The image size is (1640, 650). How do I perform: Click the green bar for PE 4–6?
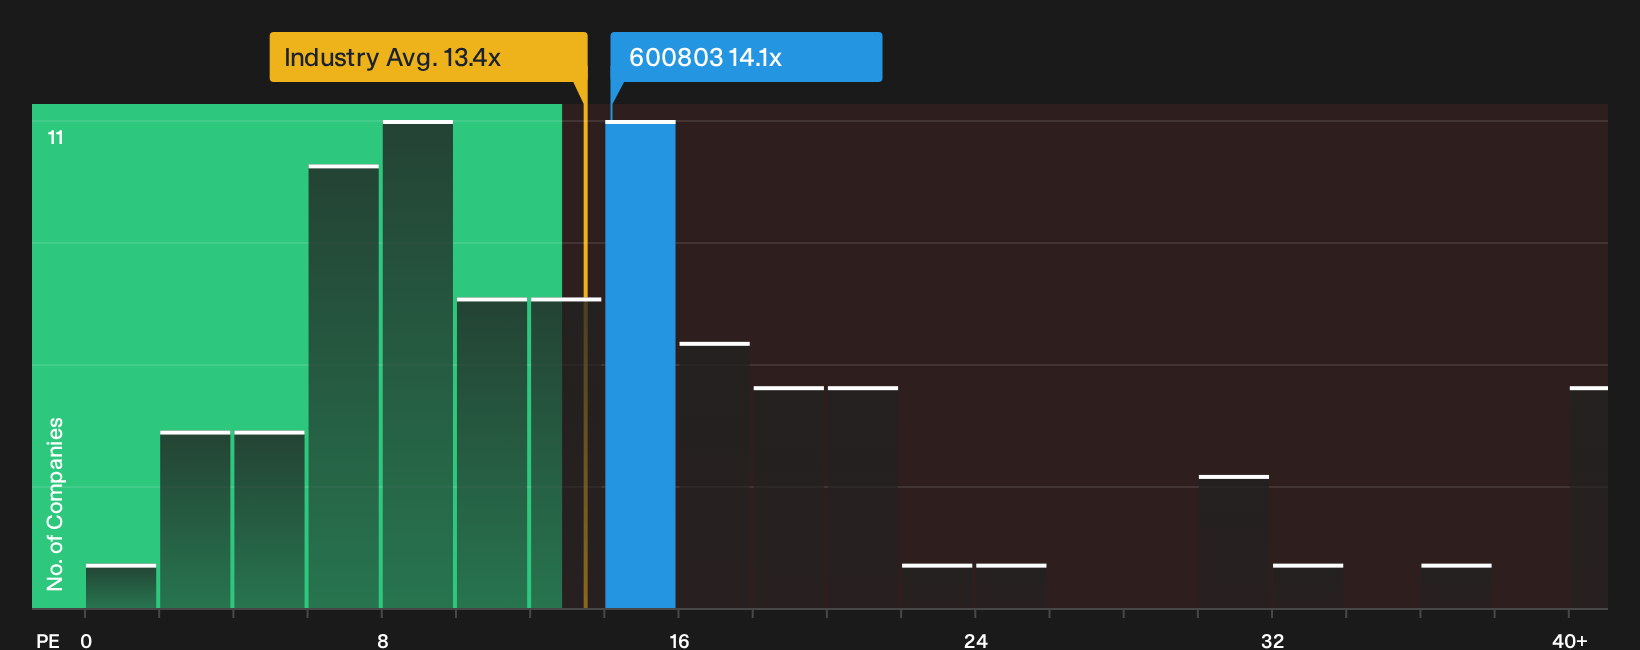coord(269,520)
